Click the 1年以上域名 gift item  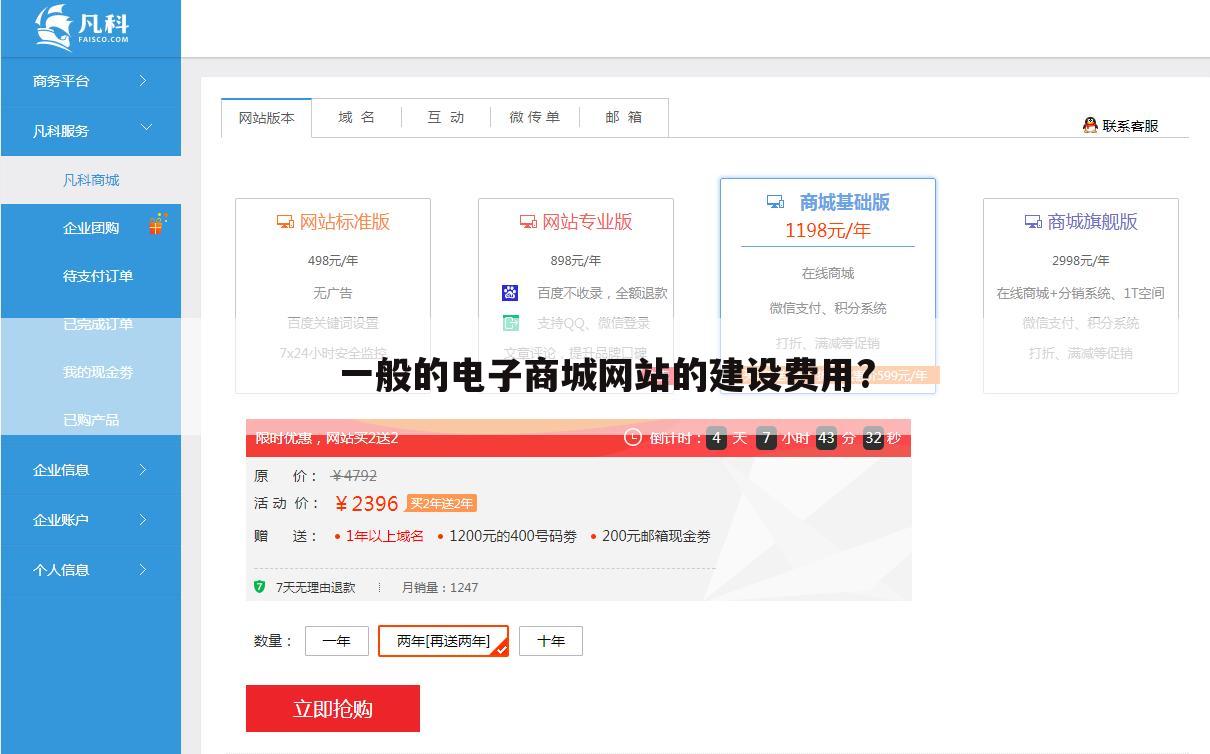(384, 536)
